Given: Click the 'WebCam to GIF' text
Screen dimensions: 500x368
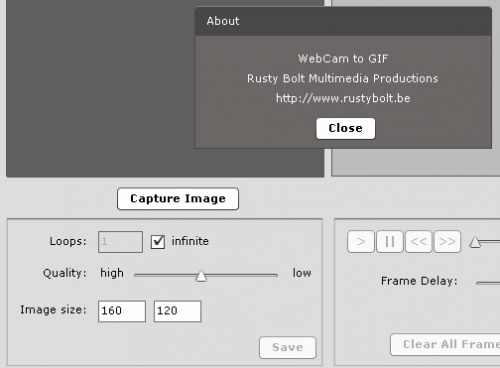Looking at the screenshot, I should tap(343, 59).
